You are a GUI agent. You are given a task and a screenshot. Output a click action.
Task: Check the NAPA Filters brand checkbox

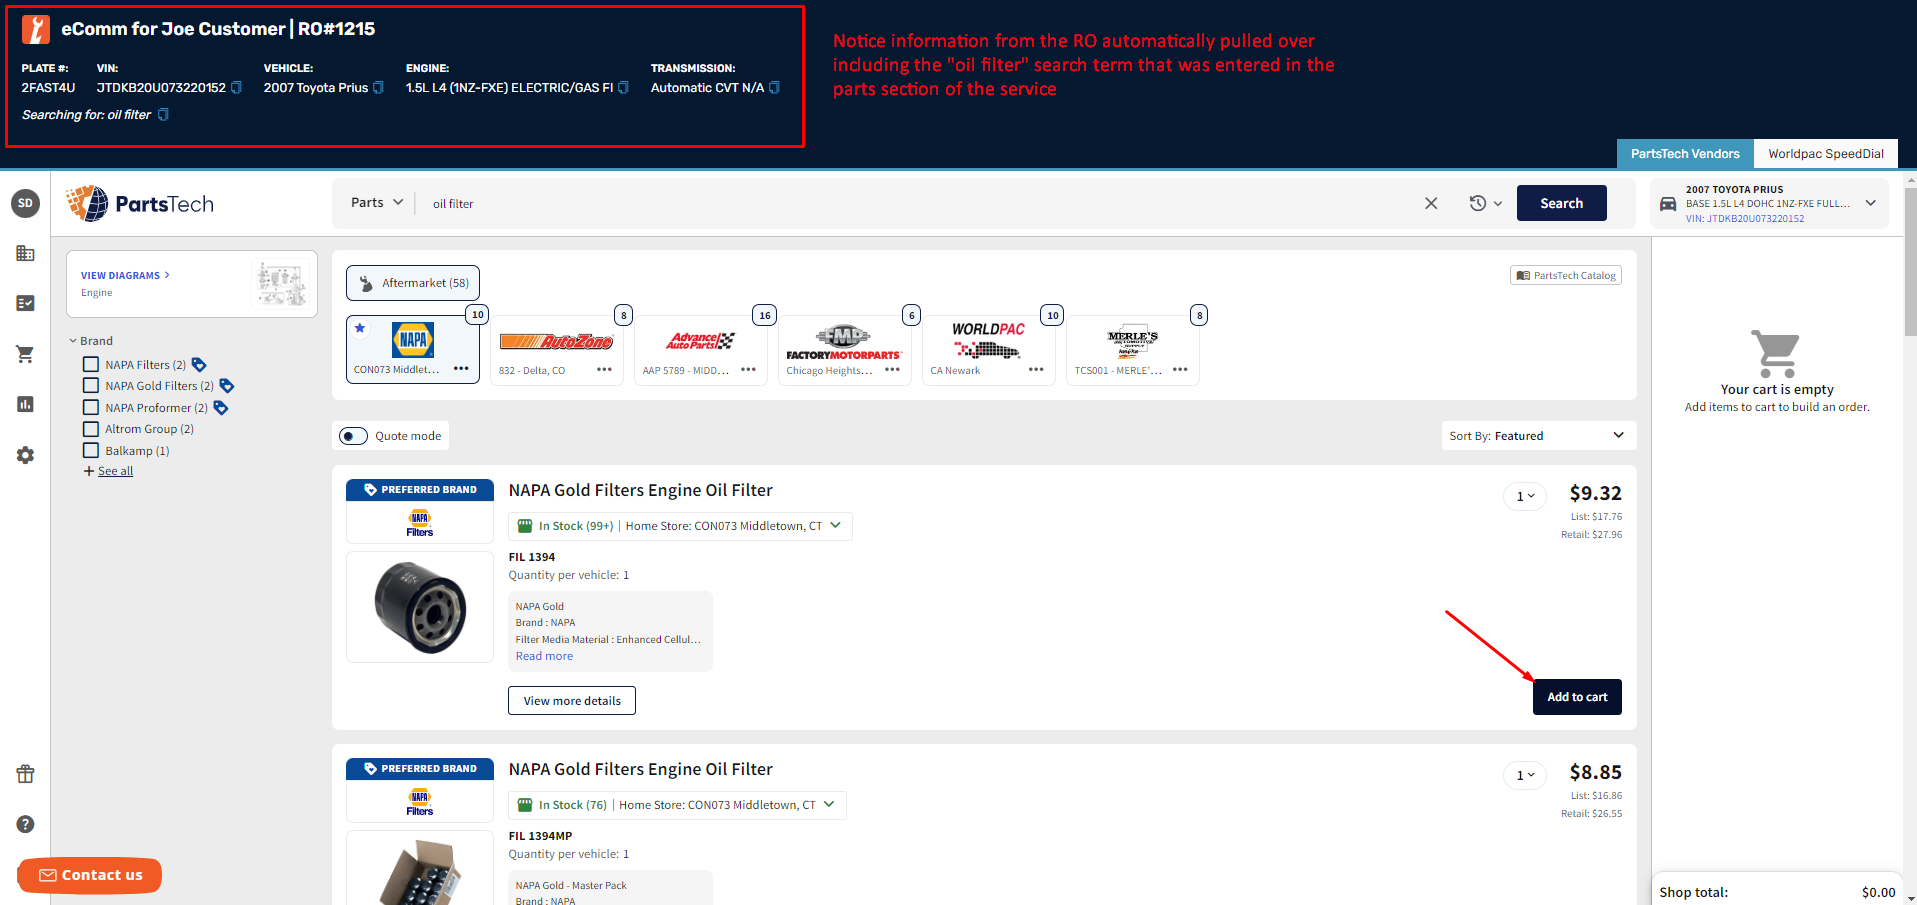[91, 364]
